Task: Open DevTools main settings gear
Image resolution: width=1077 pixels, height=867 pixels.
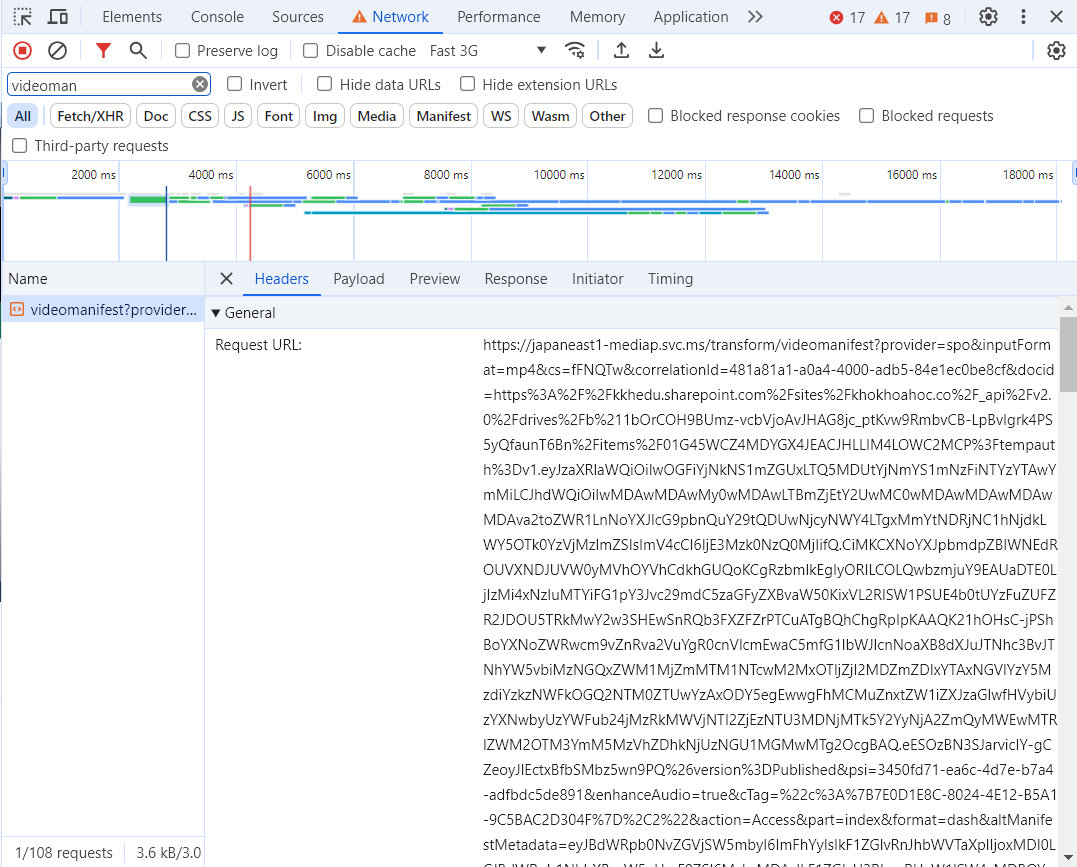Action: pyautogui.click(x=988, y=16)
